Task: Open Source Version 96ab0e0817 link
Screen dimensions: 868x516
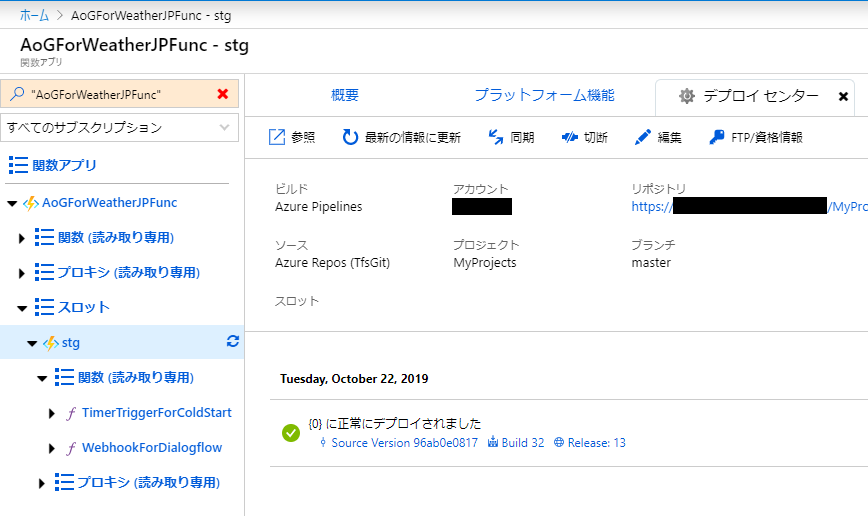Action: 404,442
